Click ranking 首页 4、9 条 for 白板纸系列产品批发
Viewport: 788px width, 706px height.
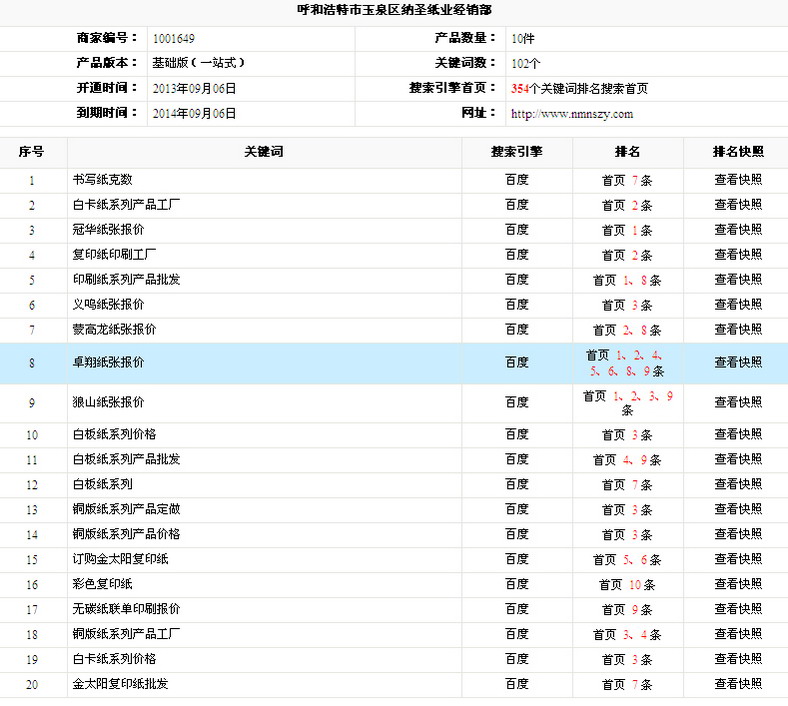tap(627, 459)
